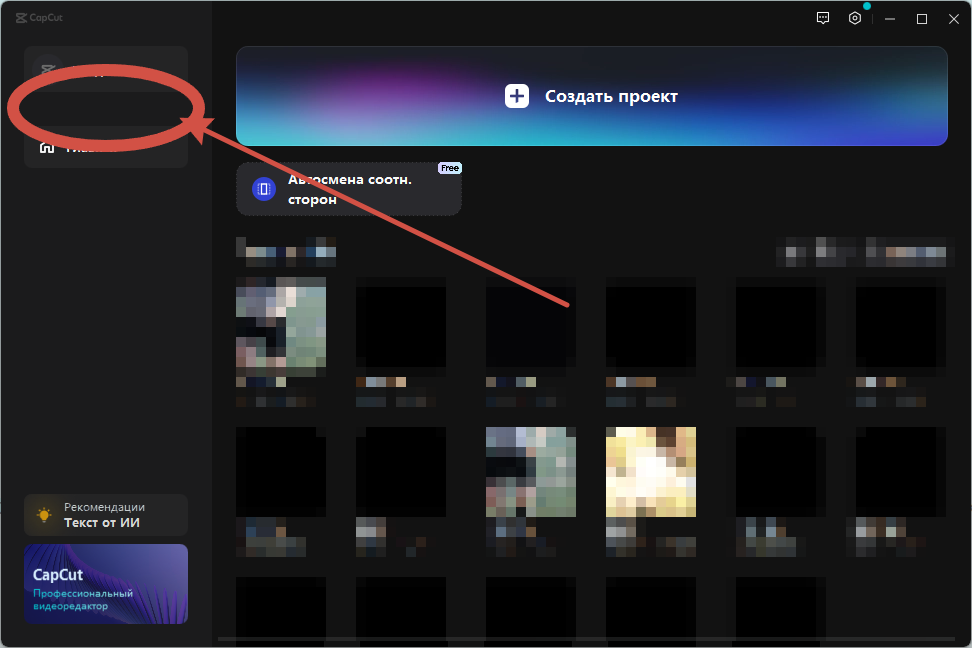This screenshot has width=972, height=648.
Task: Click the Создать проект button
Action: pos(591,96)
